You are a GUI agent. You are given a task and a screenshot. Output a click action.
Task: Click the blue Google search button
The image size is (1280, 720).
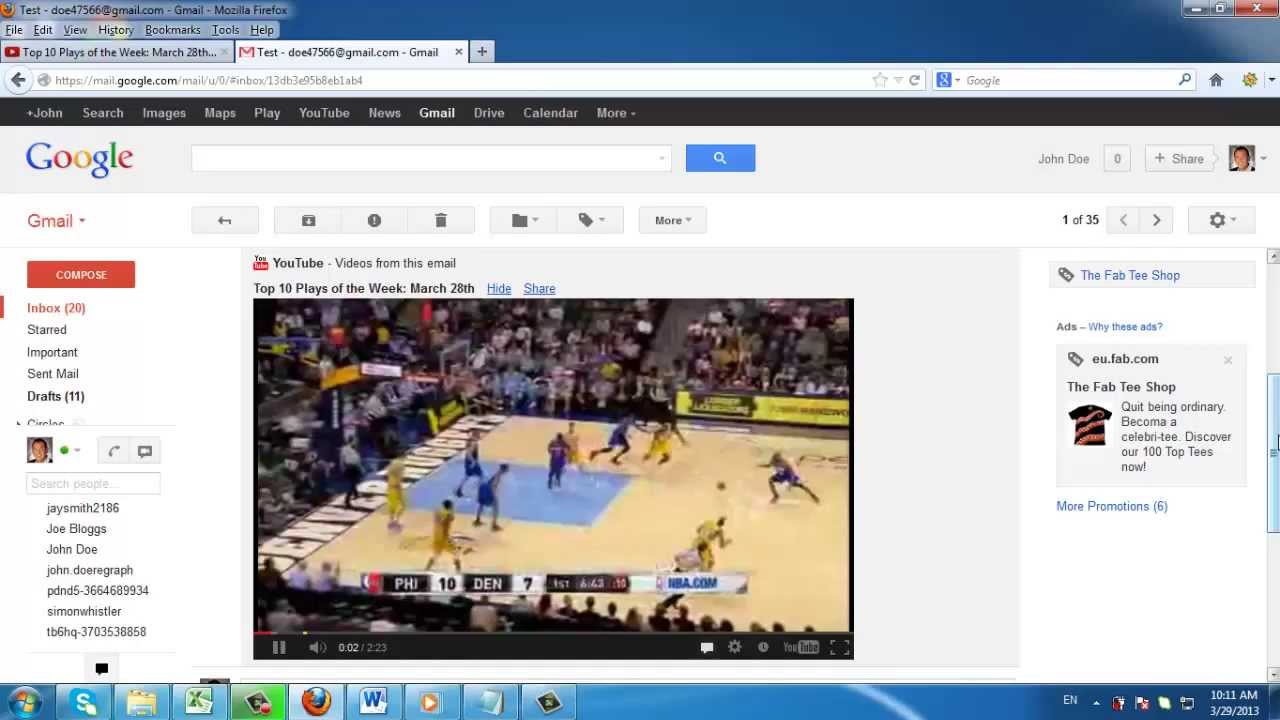pos(720,158)
